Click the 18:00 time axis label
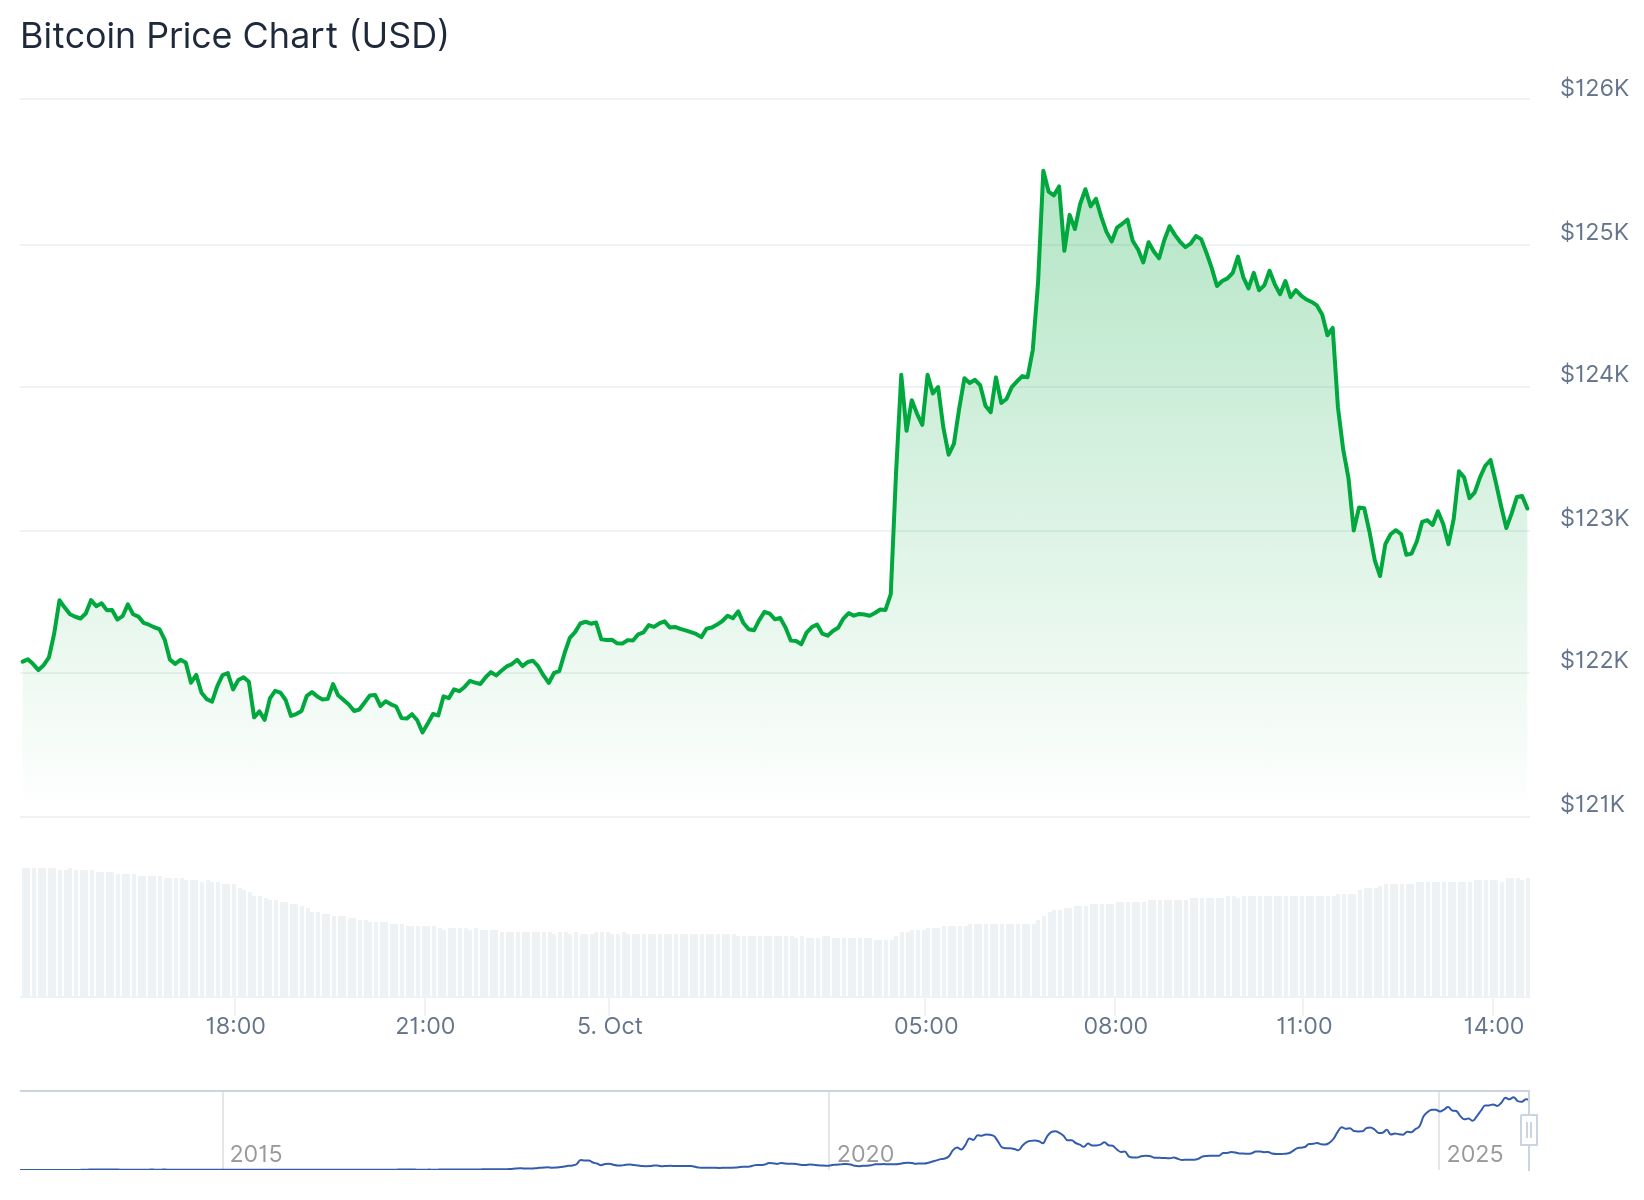Screen dimensions: 1644x1200 pos(235,1026)
